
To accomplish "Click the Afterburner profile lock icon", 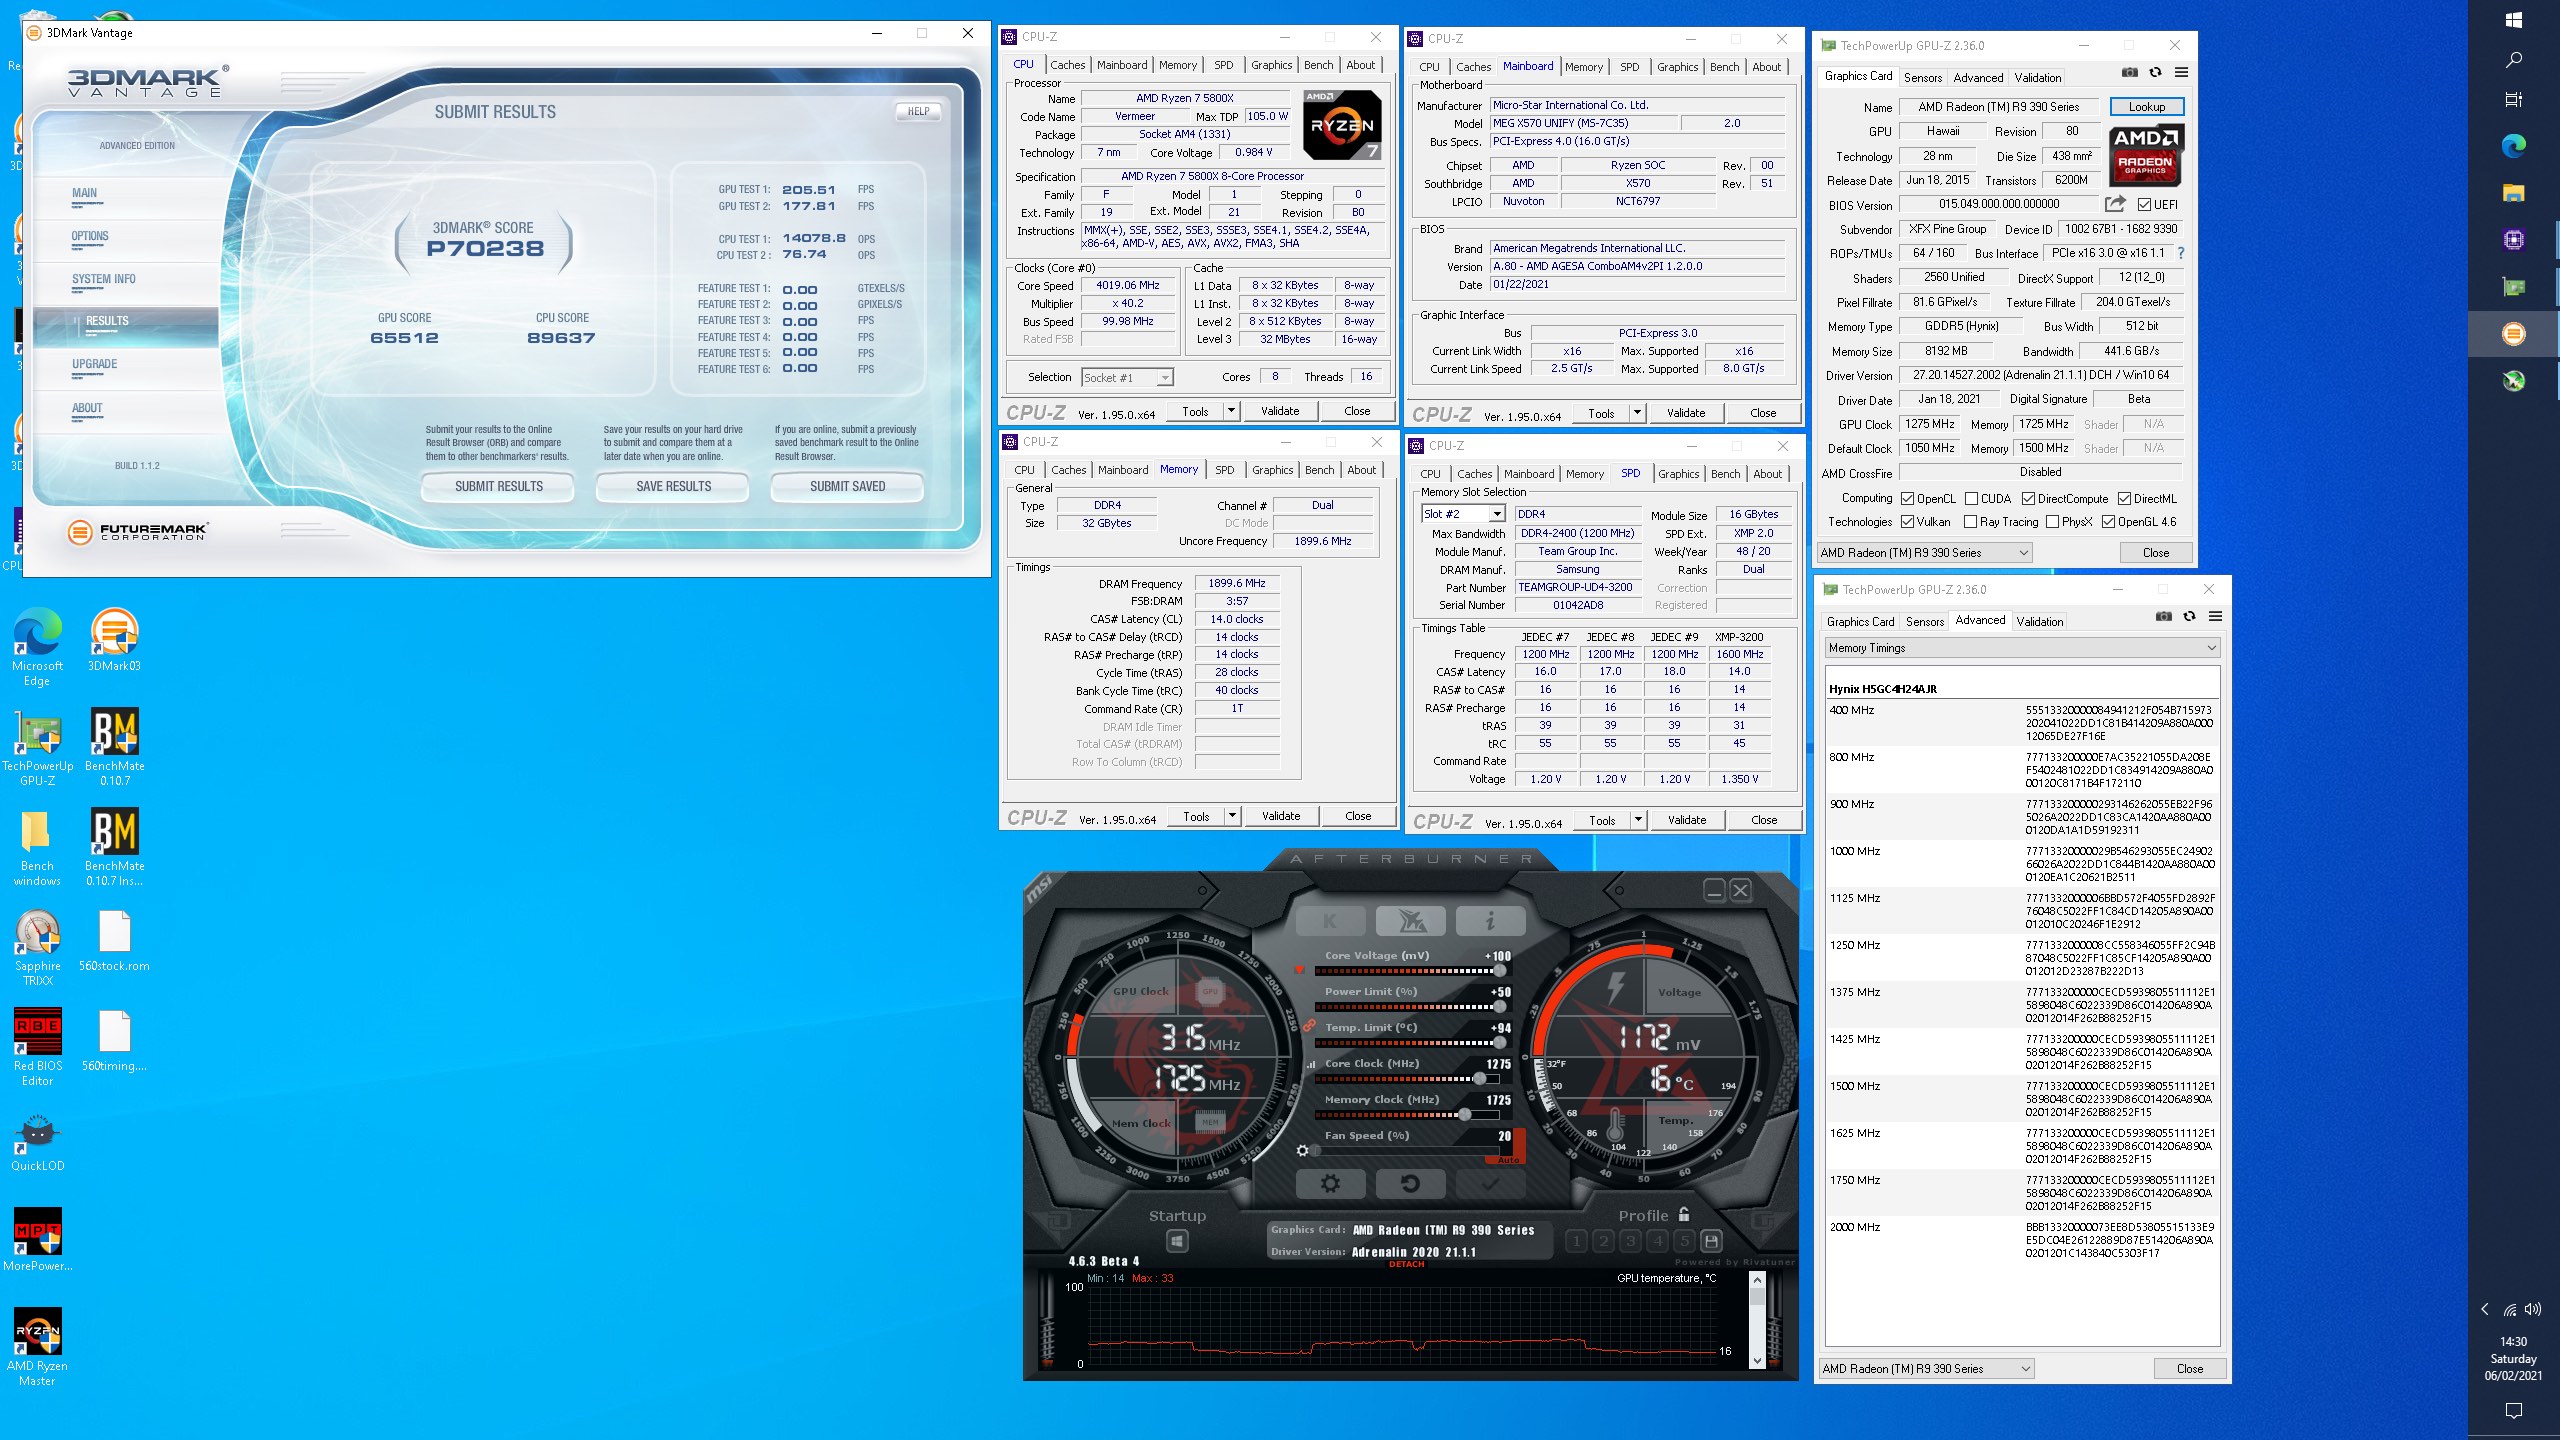I will (x=1684, y=1215).
